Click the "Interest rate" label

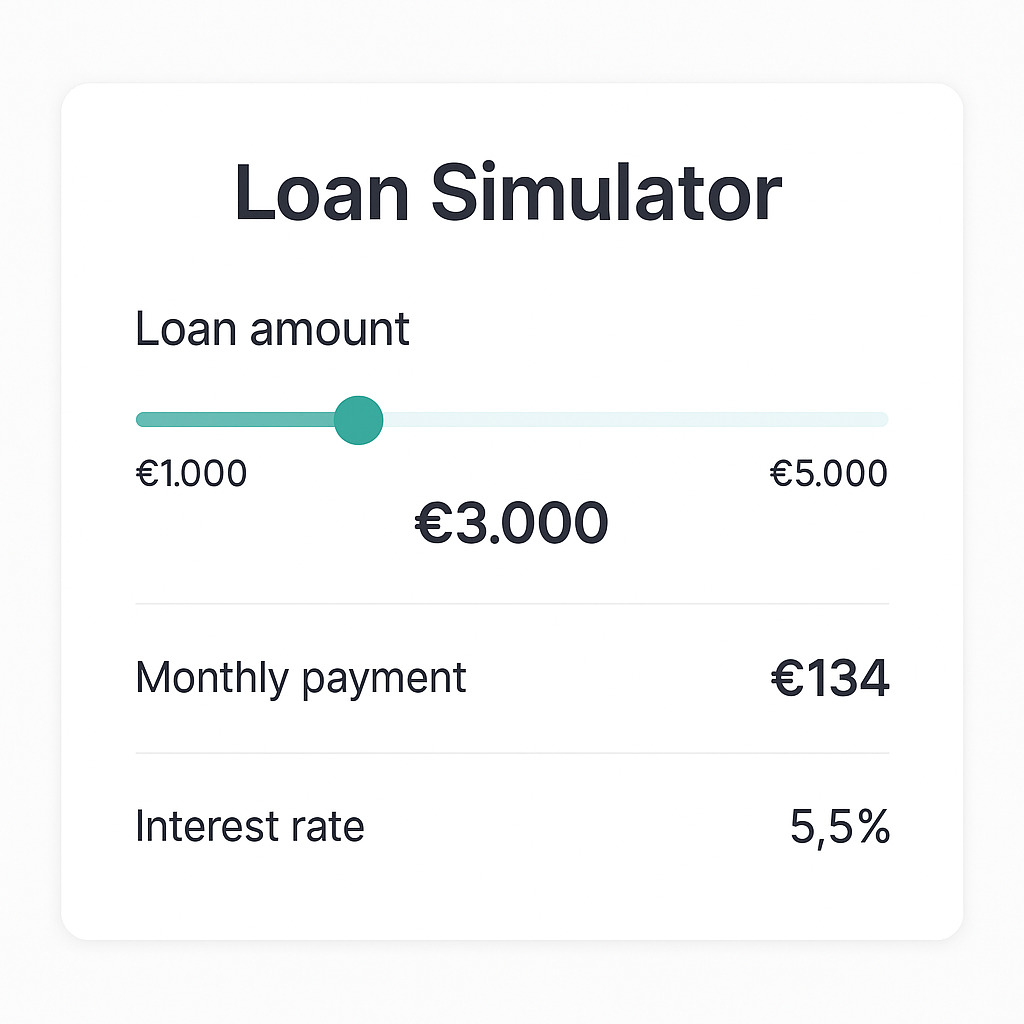point(249,827)
